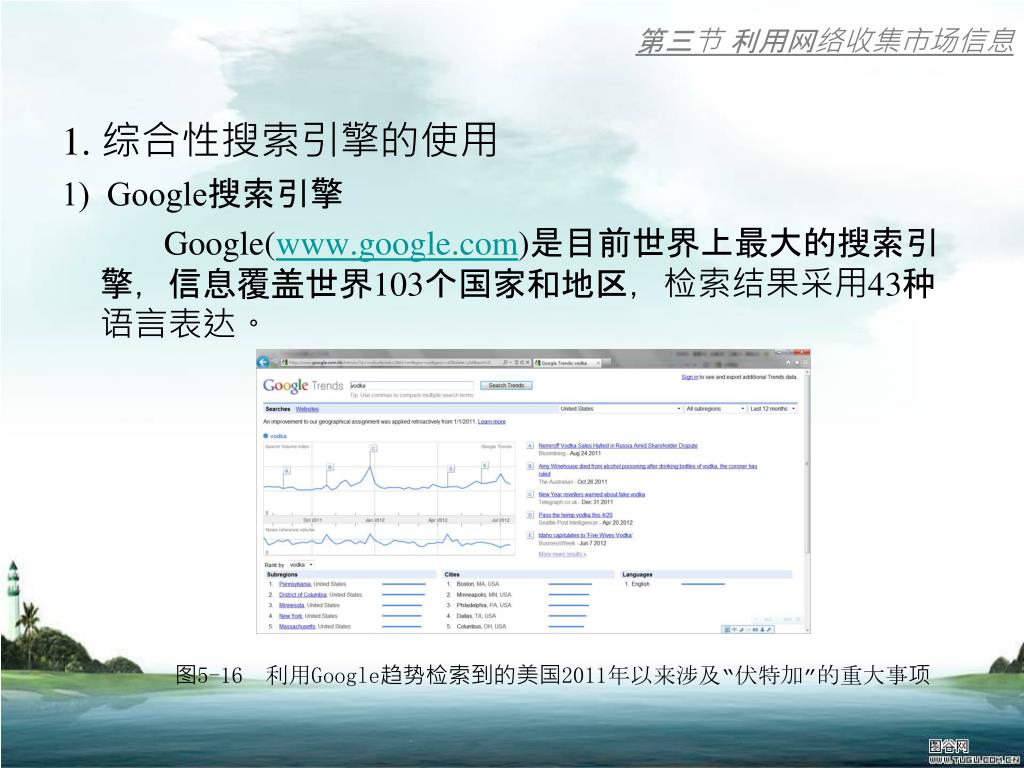The width and height of the screenshot is (1024, 768).
Task: Click flag marker D on the chart
Action: pyautogui.click(x=451, y=469)
